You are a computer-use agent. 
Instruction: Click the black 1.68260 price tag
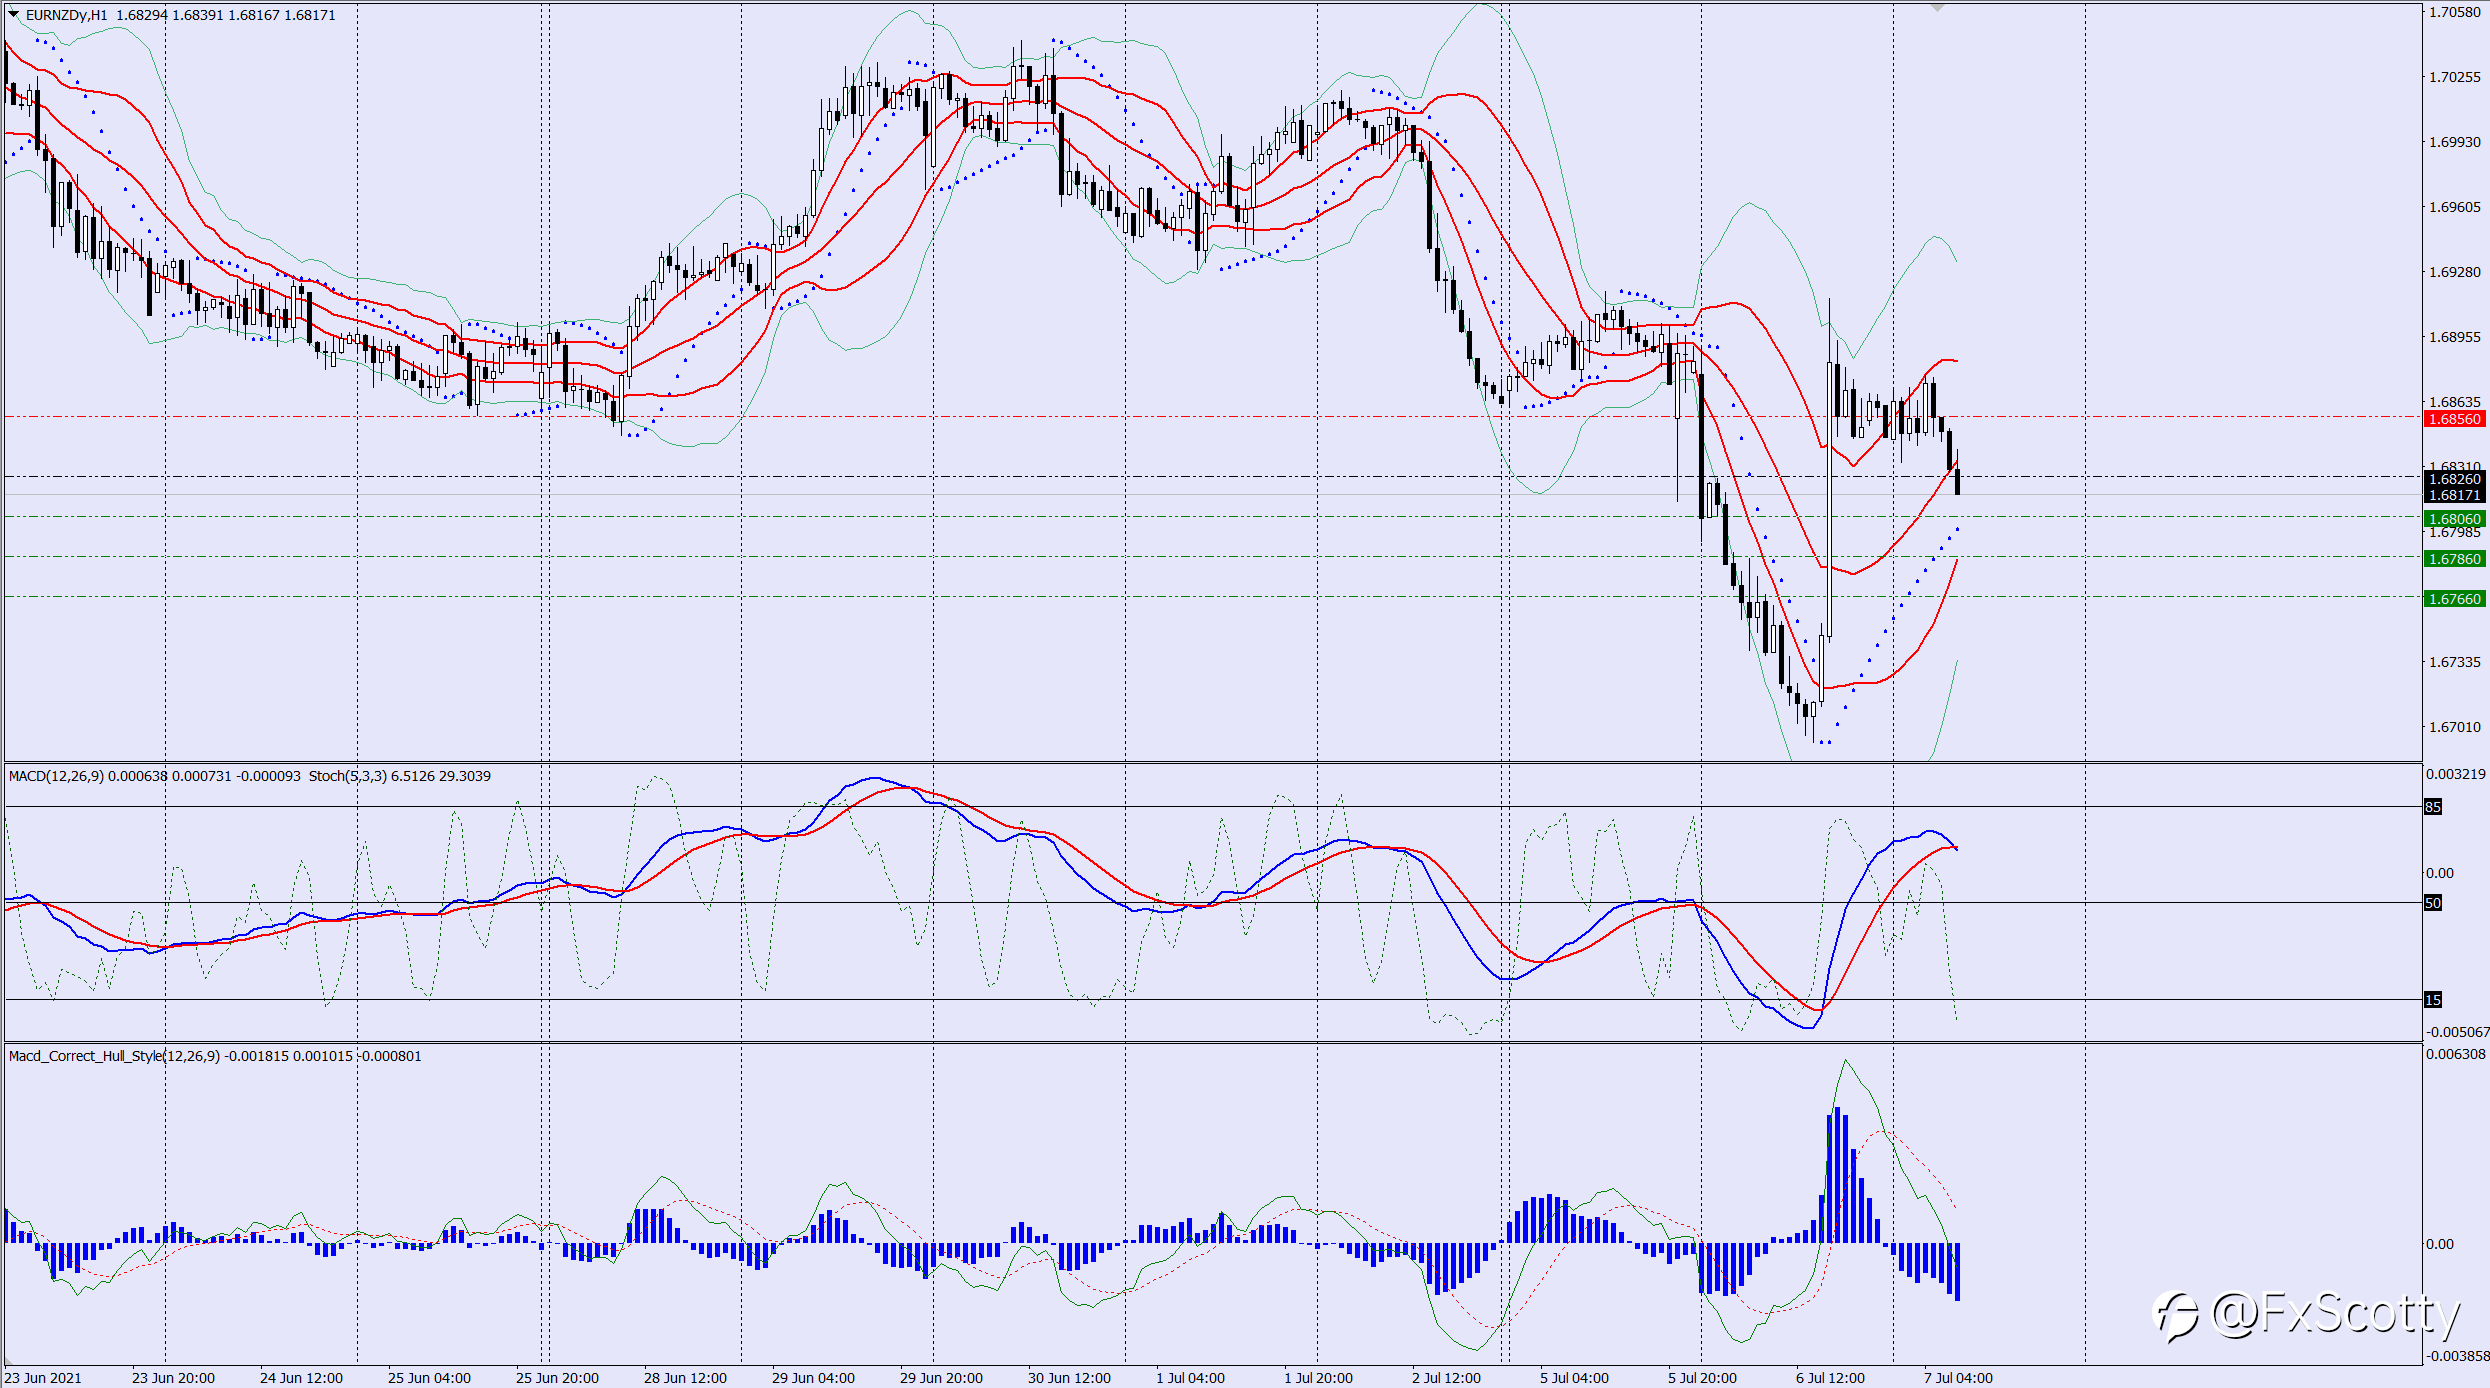[x=2455, y=479]
